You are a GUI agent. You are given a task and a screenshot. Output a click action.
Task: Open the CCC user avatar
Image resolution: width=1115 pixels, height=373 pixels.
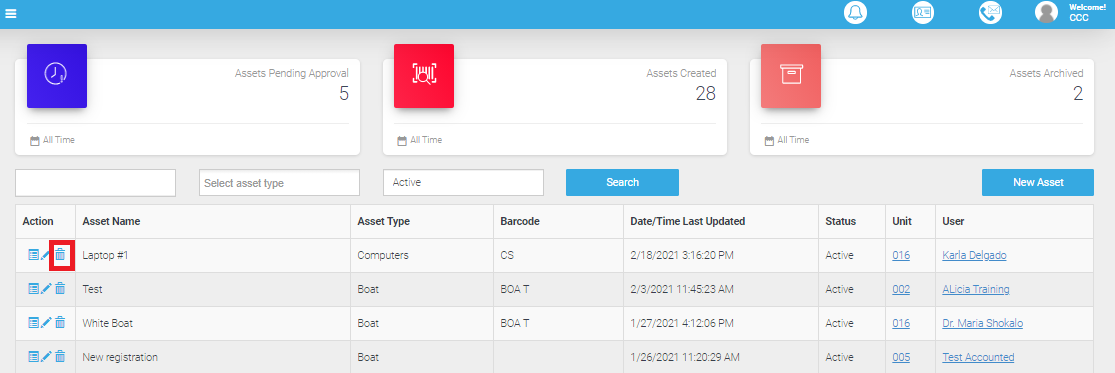click(x=1046, y=13)
